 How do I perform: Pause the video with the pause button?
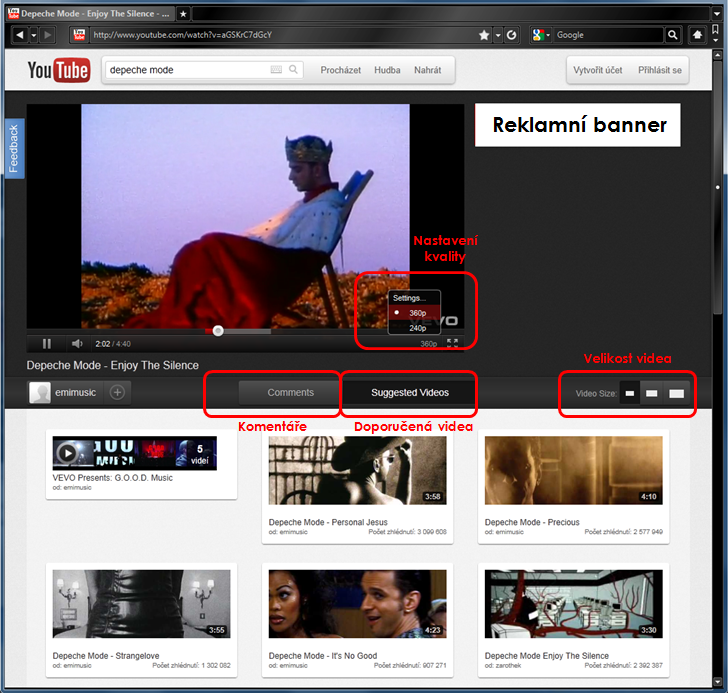(x=46, y=344)
